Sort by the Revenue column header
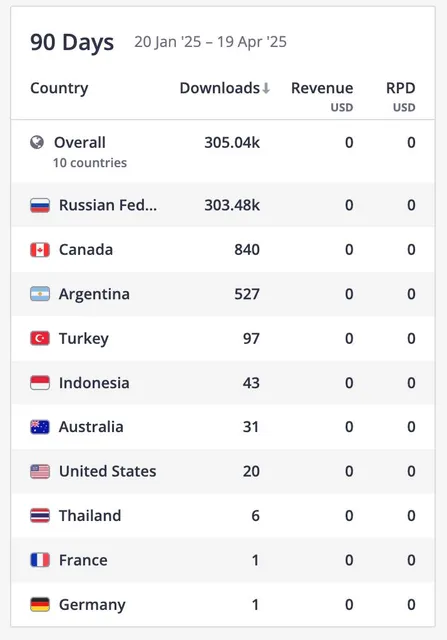 (x=322, y=88)
